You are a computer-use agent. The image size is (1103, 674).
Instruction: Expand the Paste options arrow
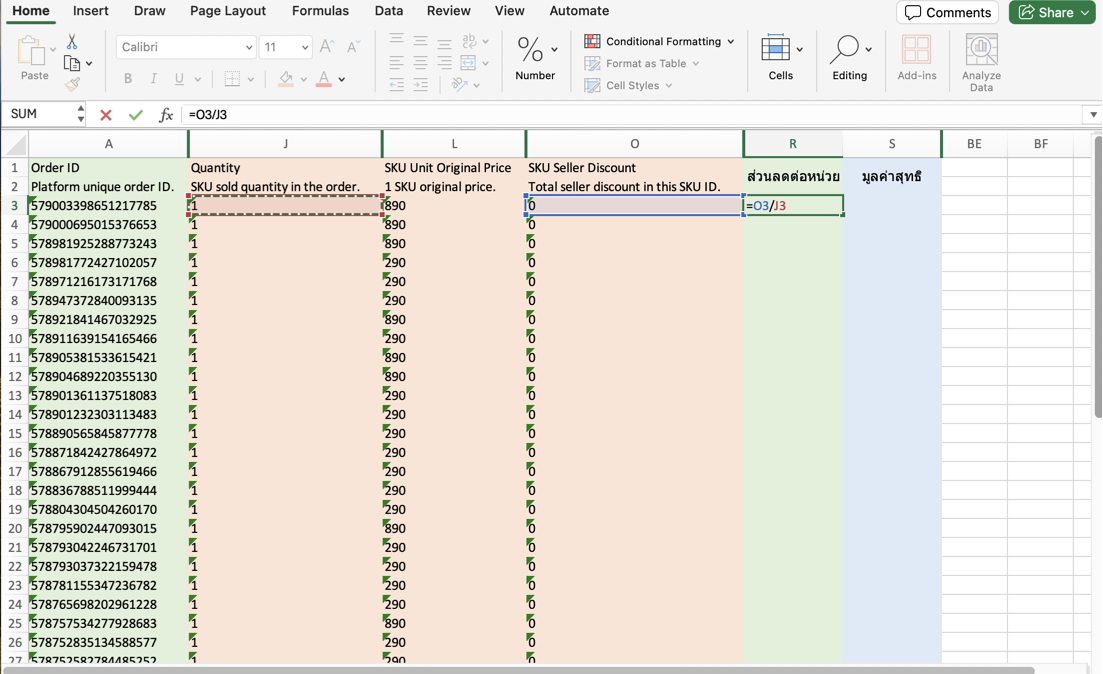pyautogui.click(x=53, y=49)
